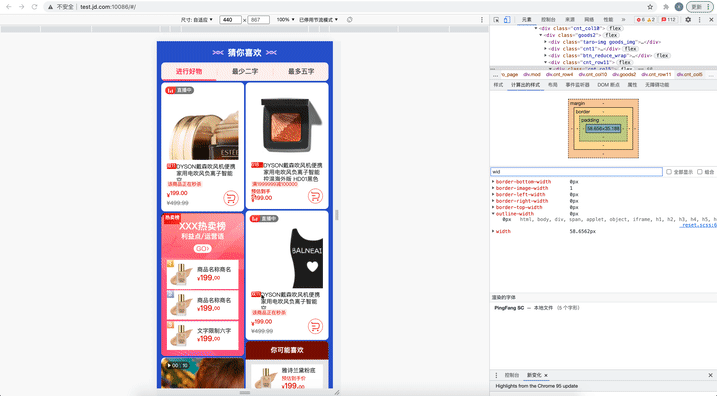This screenshot has height=396, width=717.
Task: Switch to the drawer 控制台 tab
Action: 512,375
